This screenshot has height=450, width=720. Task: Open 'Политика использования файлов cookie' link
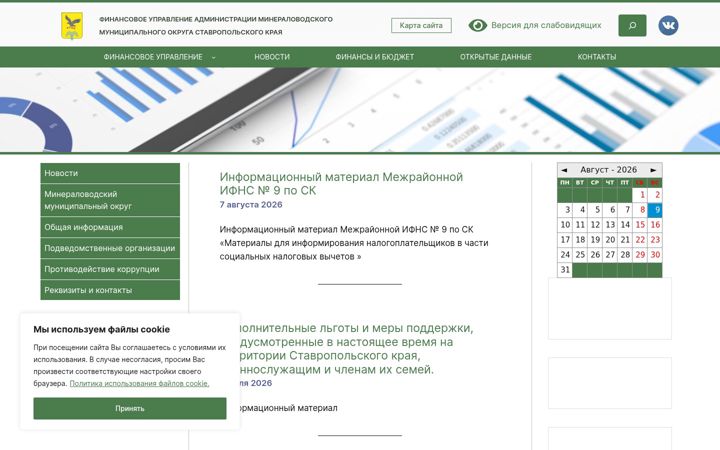[x=139, y=383]
